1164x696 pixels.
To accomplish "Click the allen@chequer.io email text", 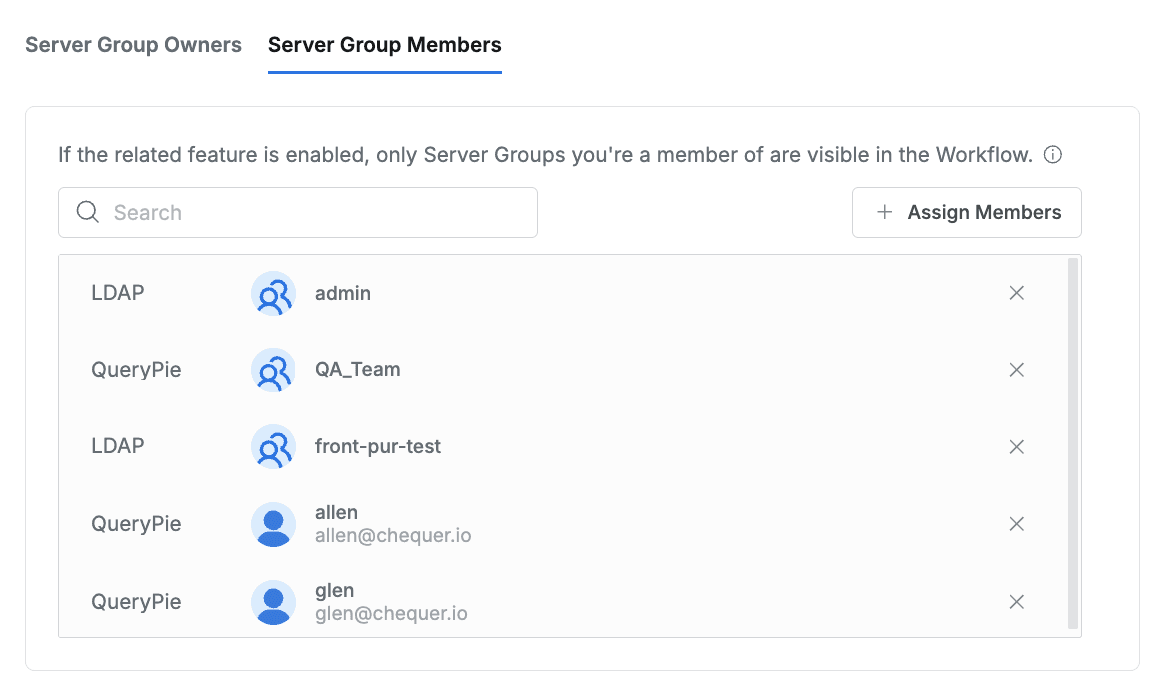I will (x=393, y=536).
